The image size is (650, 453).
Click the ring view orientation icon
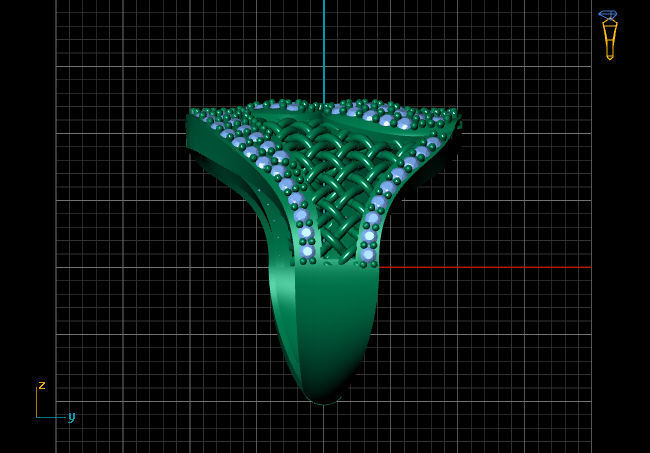[609, 35]
